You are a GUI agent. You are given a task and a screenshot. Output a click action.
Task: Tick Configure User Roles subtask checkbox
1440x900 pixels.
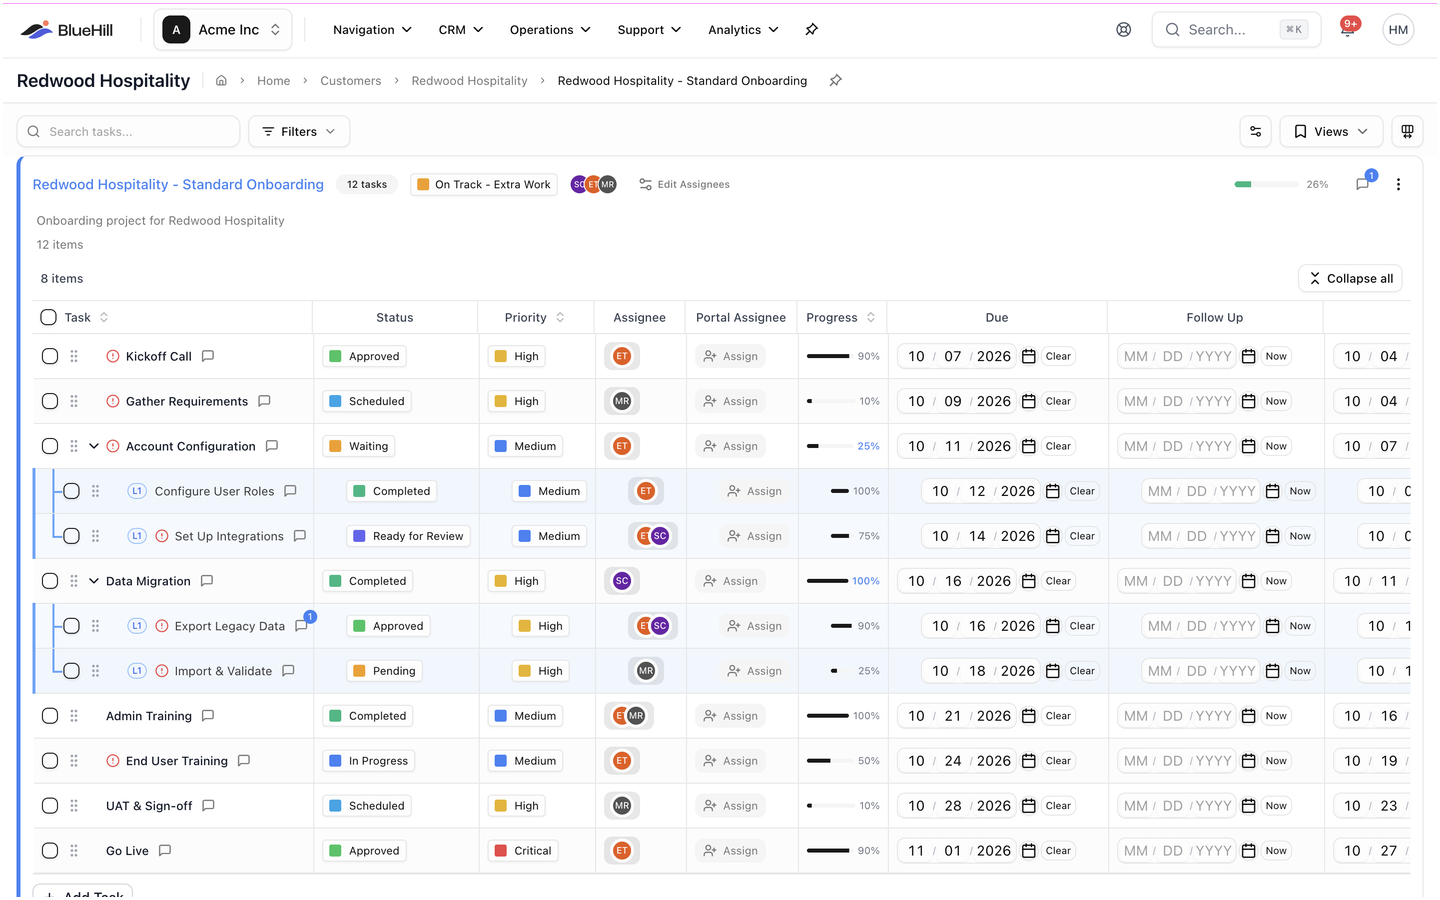pyautogui.click(x=71, y=491)
